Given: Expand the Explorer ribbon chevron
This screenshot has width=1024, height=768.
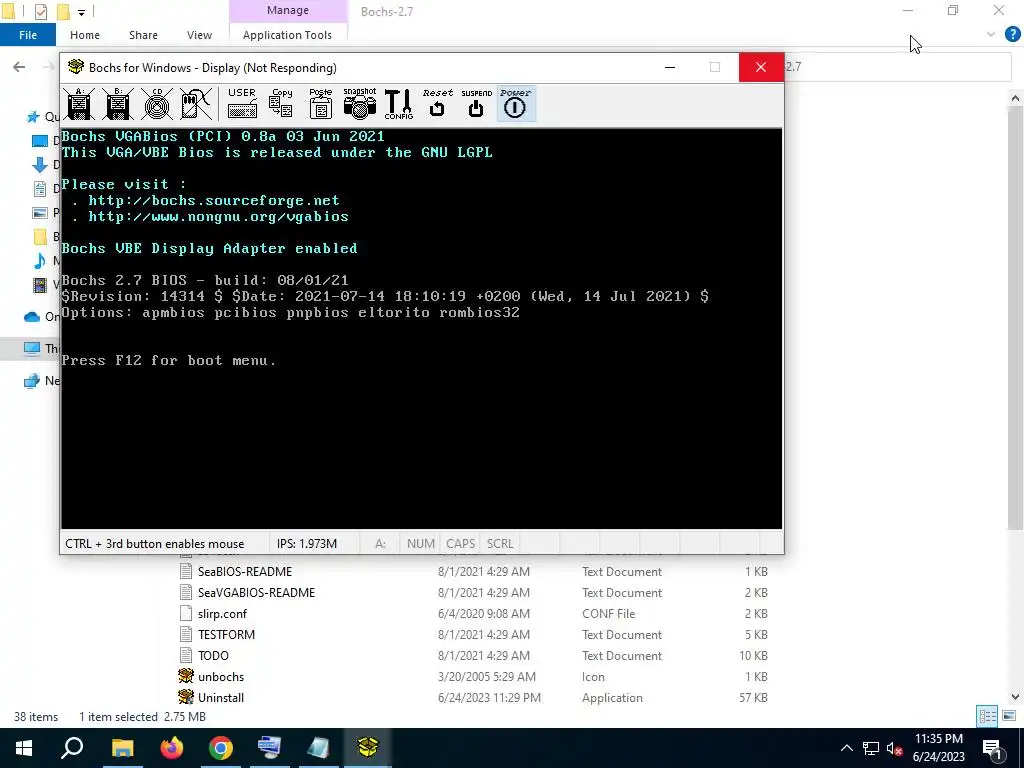Looking at the screenshot, I should [x=991, y=35].
